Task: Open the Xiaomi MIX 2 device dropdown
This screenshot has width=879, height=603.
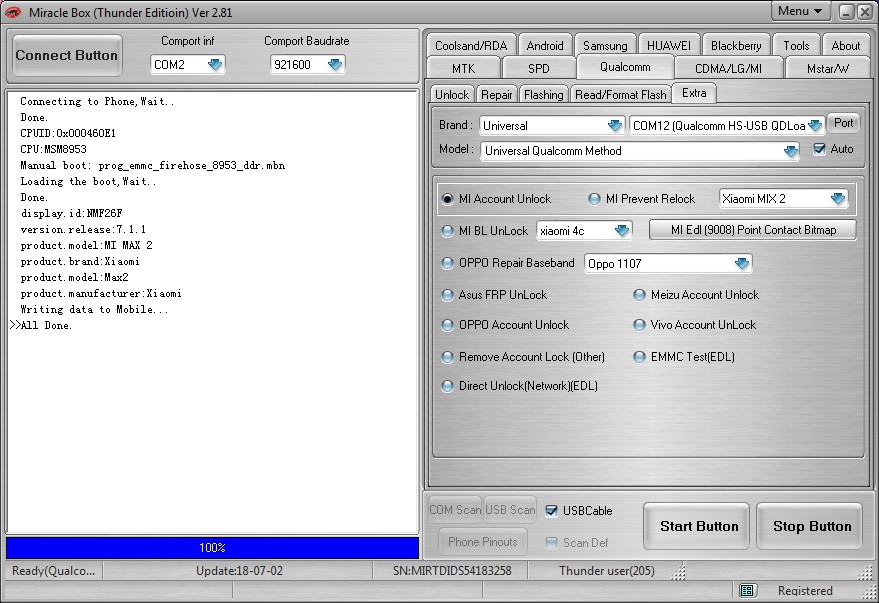Action: click(x=838, y=198)
